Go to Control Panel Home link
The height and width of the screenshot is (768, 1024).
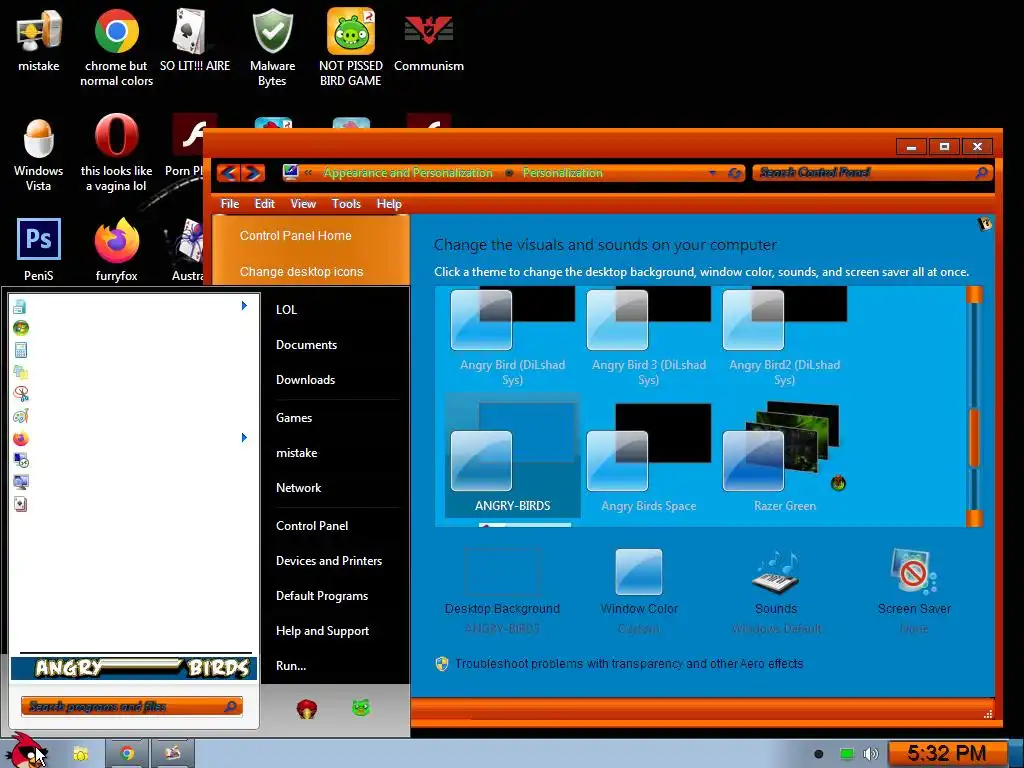coord(295,236)
